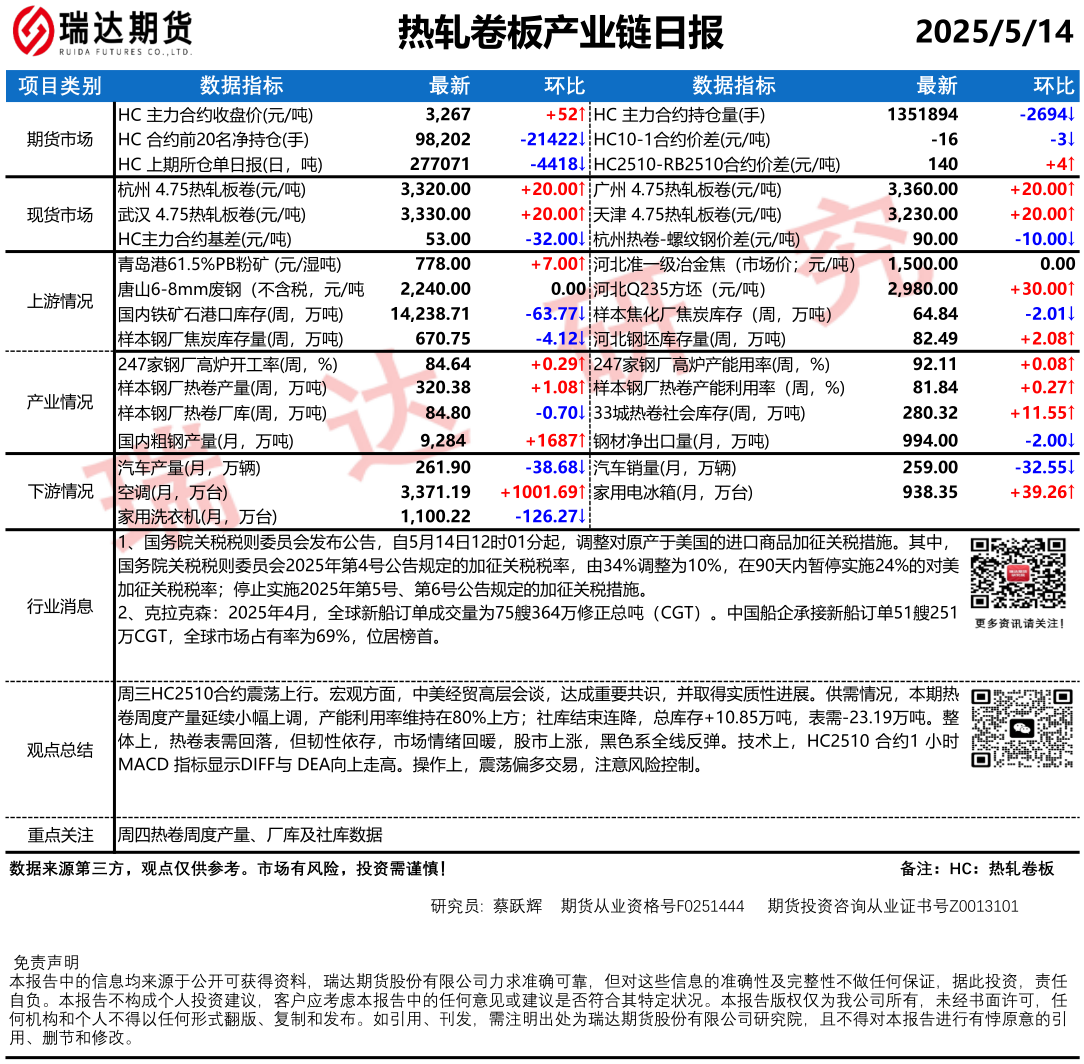Choose the 现货市场 category label

tap(60, 214)
